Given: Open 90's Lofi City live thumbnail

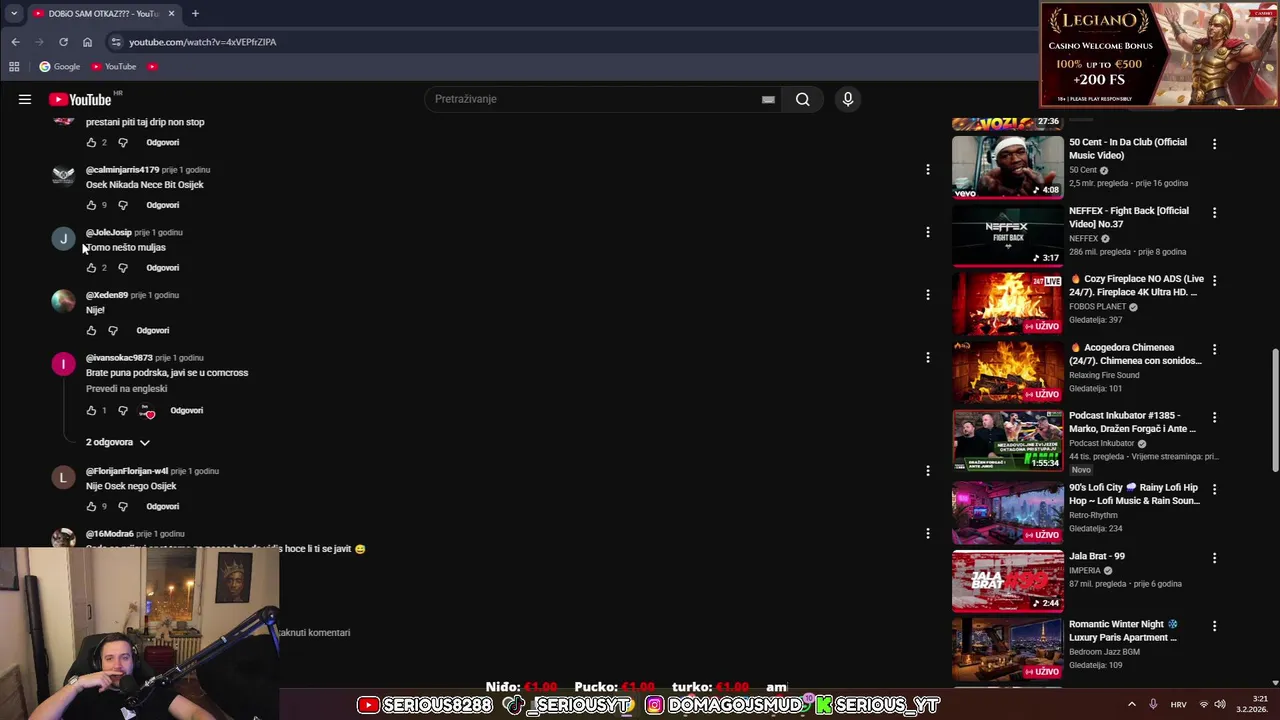Looking at the screenshot, I should point(1008,512).
